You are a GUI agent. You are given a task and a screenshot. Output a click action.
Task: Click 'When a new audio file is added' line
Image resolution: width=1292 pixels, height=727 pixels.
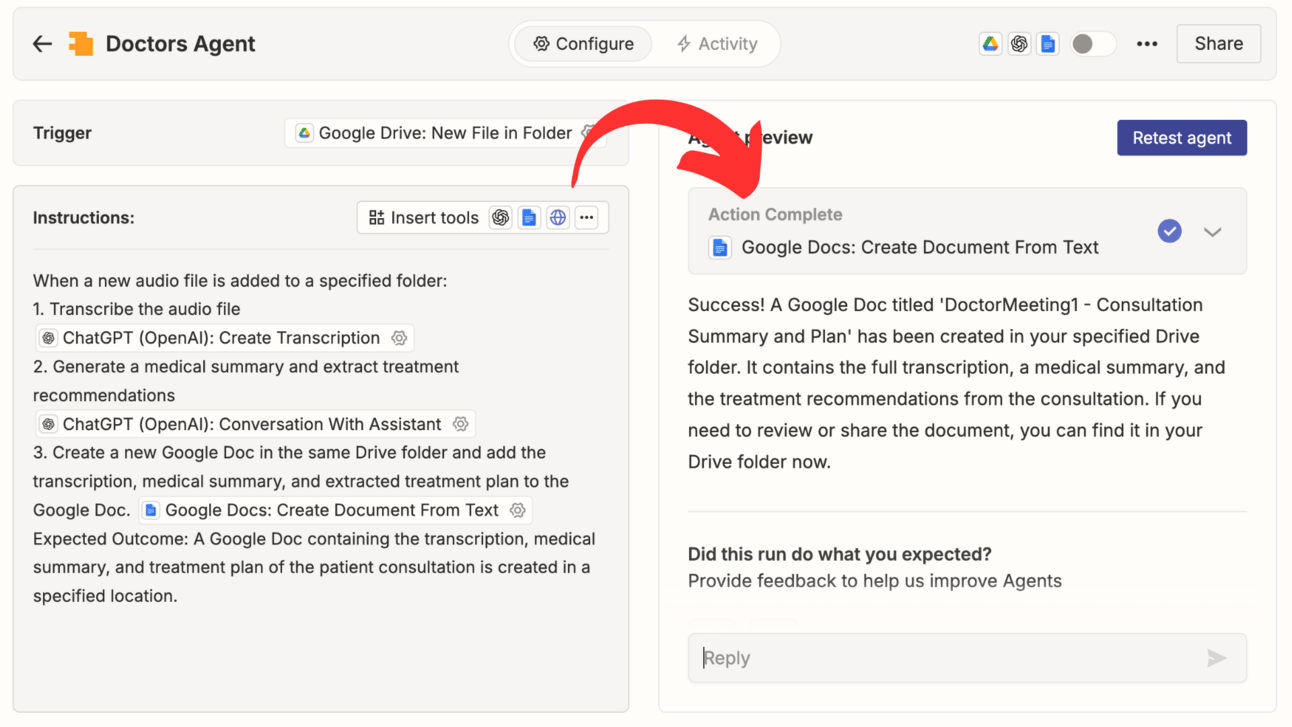tap(240, 281)
